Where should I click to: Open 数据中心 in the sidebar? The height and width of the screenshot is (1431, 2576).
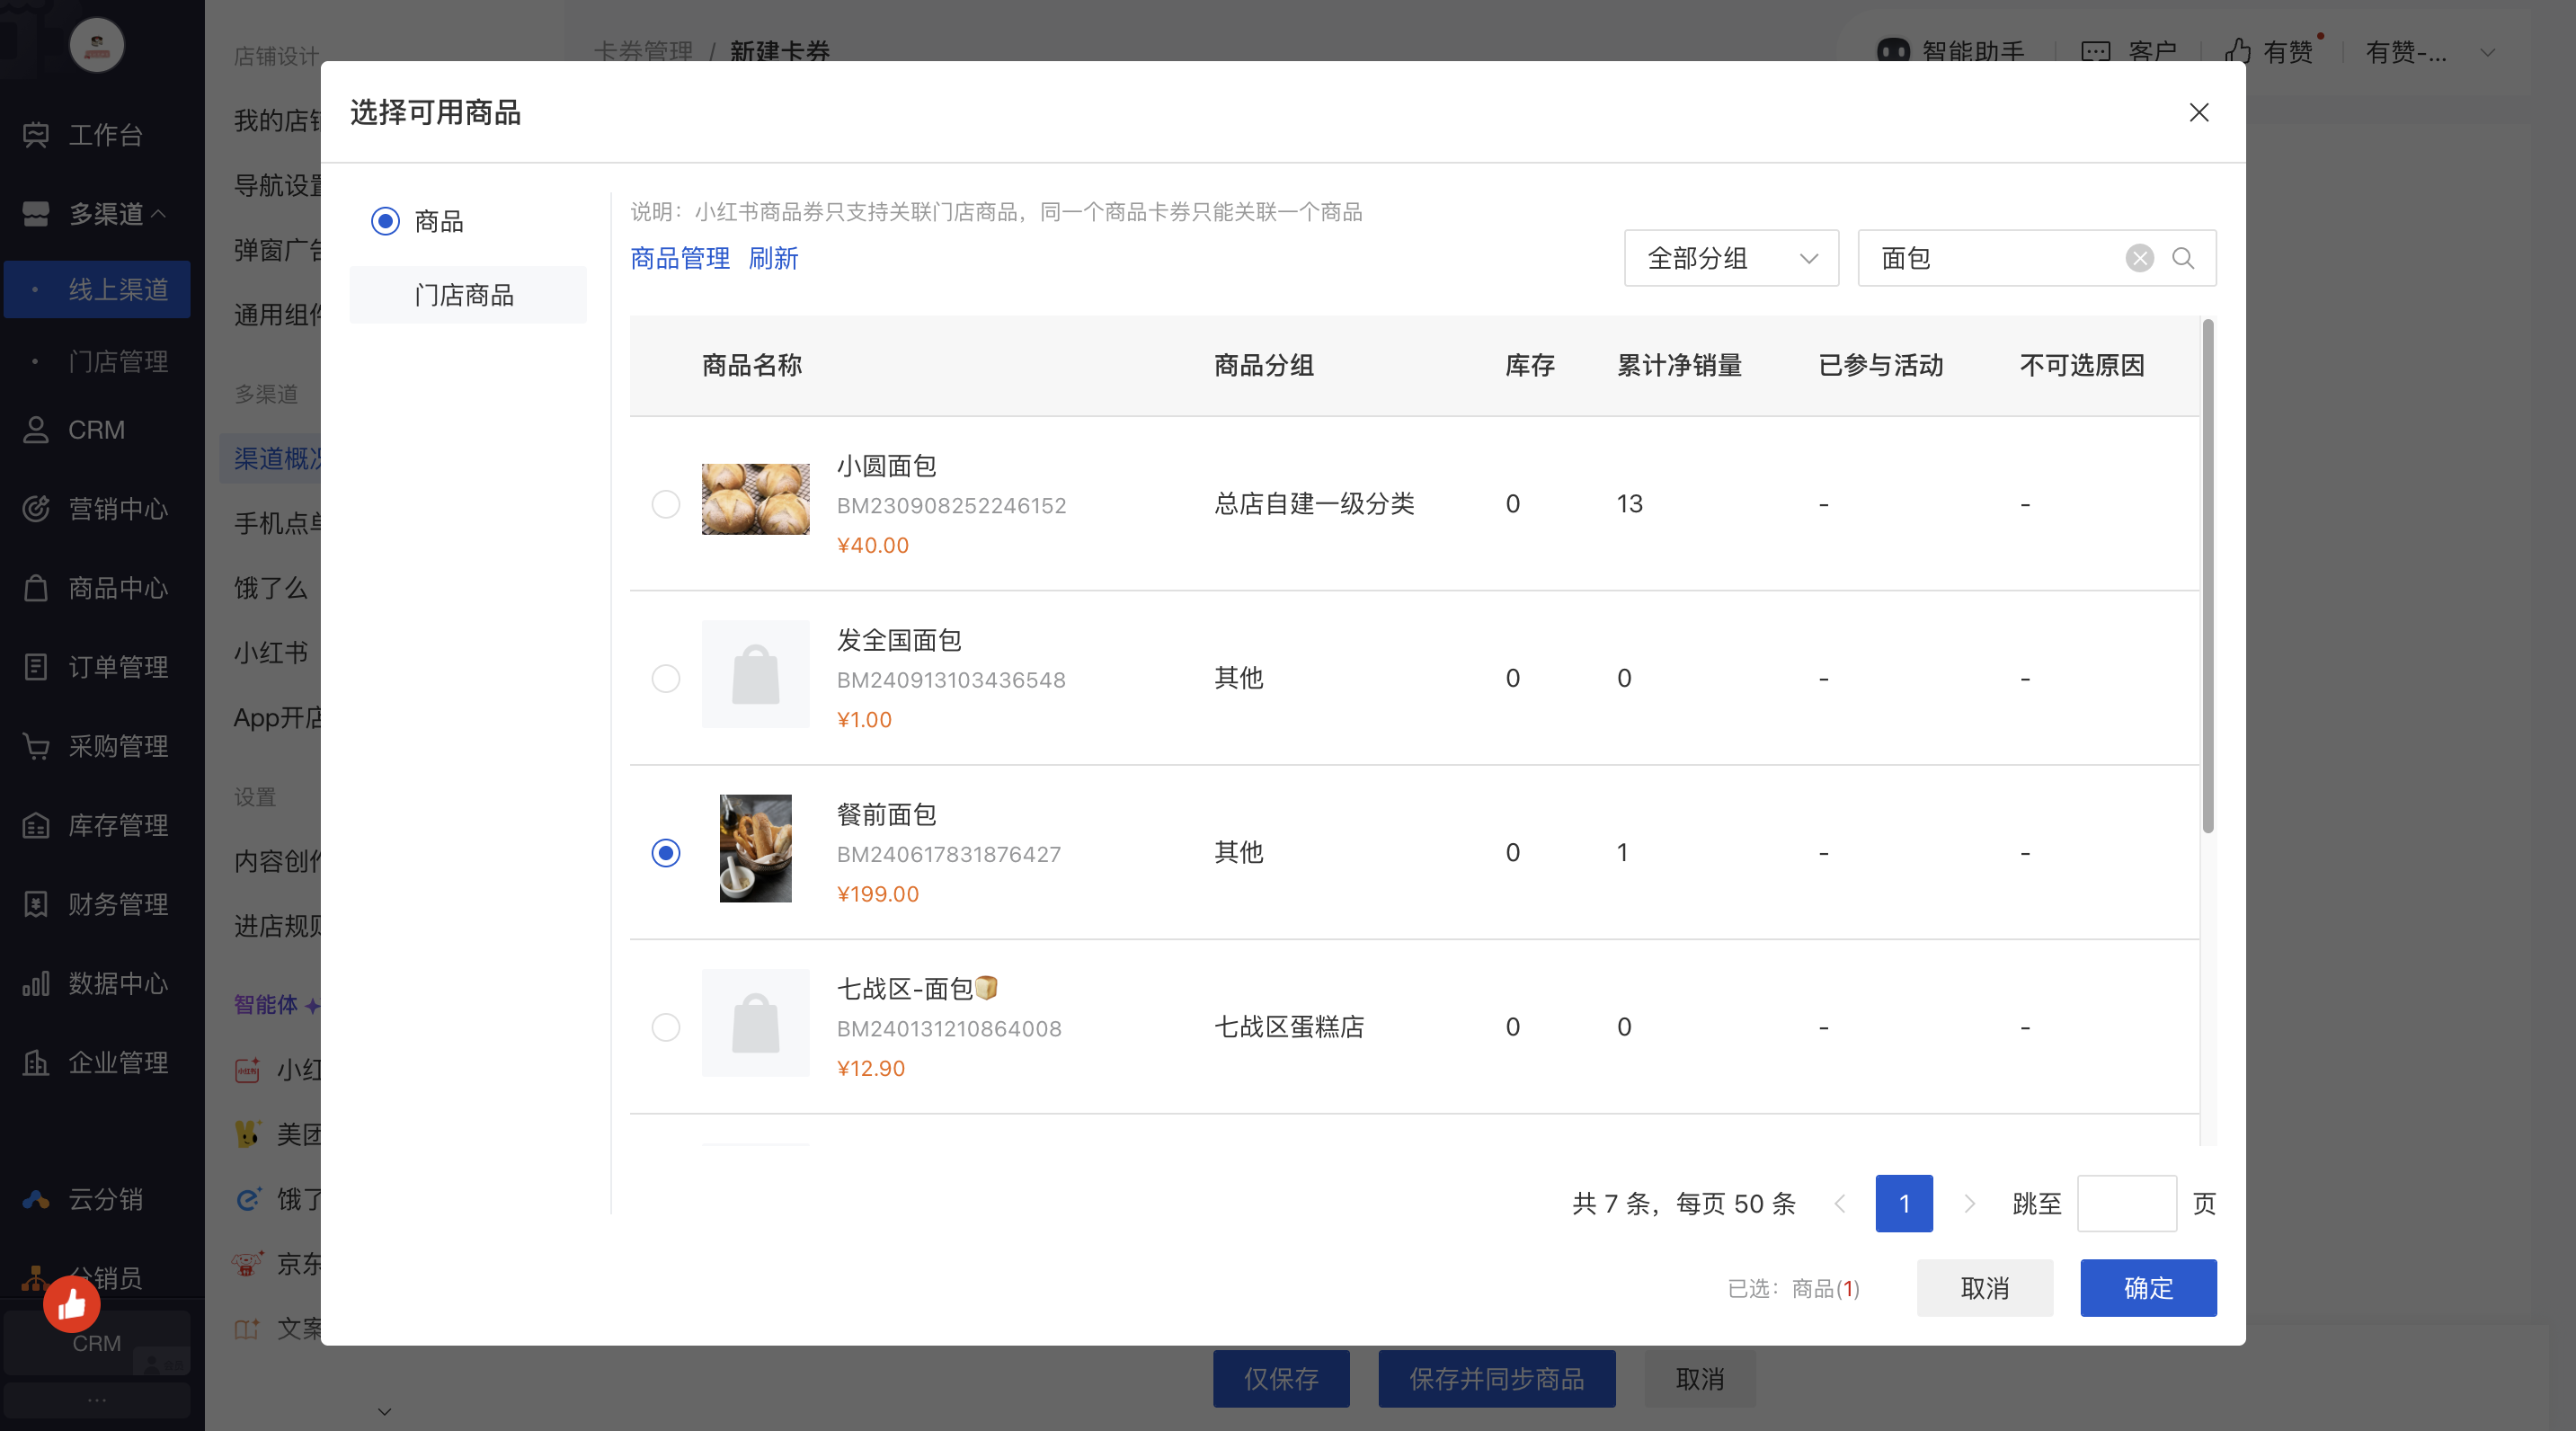[x=117, y=983]
